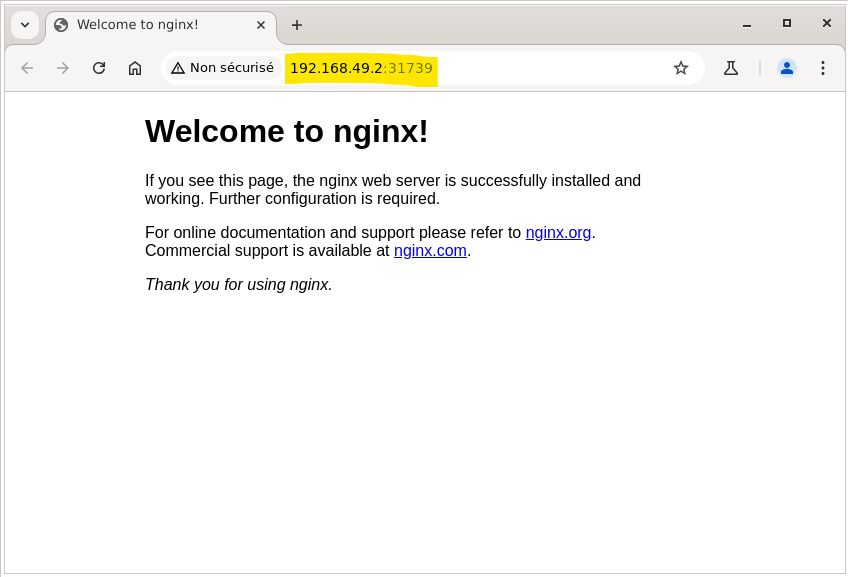The image size is (848, 577).
Task: Expand the tab search dropdown chevron
Action: (x=25, y=25)
